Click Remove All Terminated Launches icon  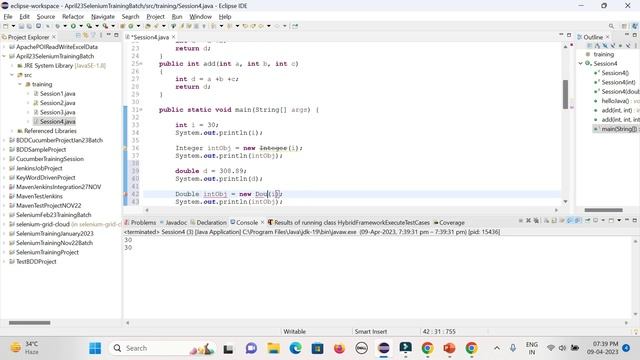tap(536, 220)
